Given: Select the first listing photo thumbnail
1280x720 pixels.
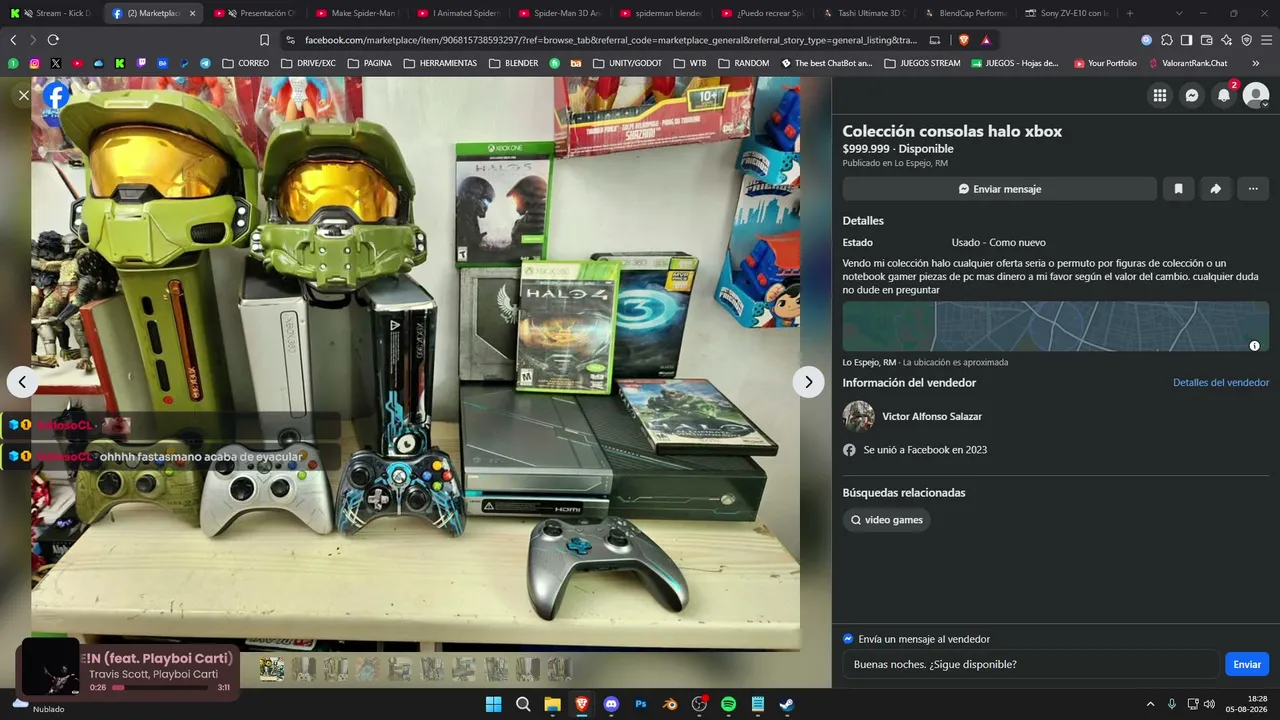Looking at the screenshot, I should pos(271,668).
